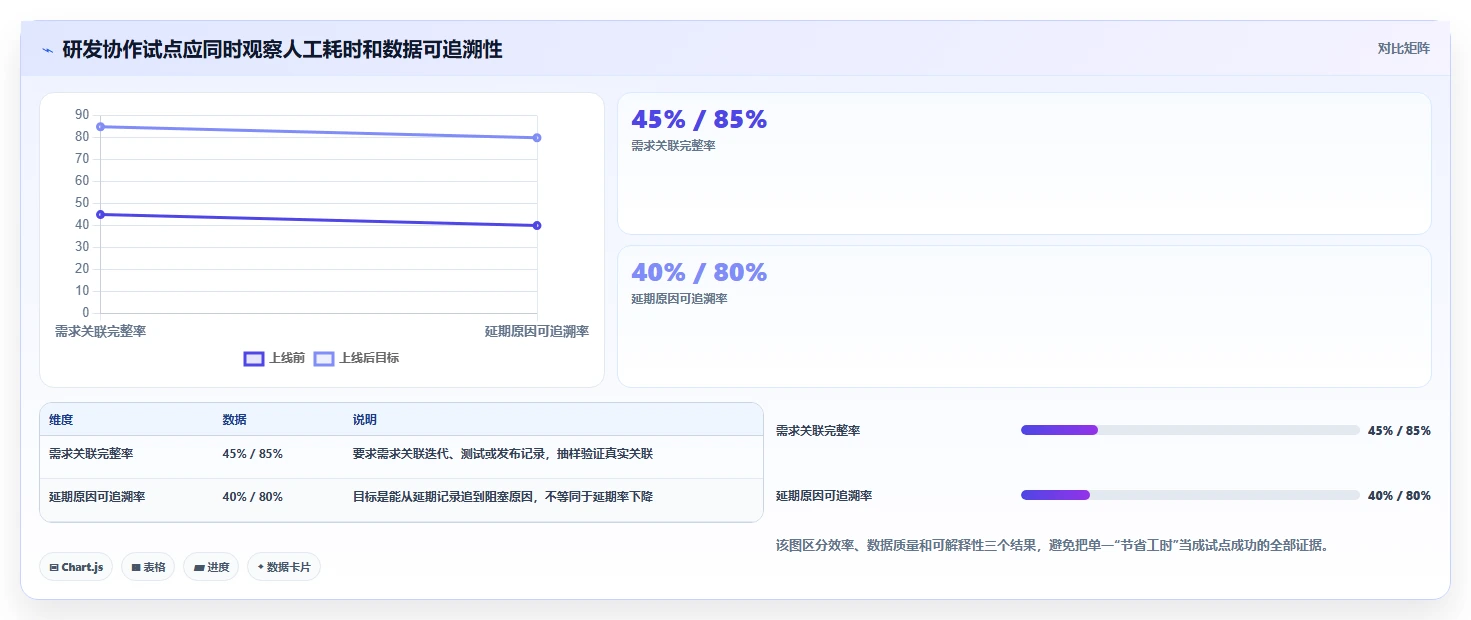
Task: Click the 上线后目标 data point at 80
Action: pos(537,138)
